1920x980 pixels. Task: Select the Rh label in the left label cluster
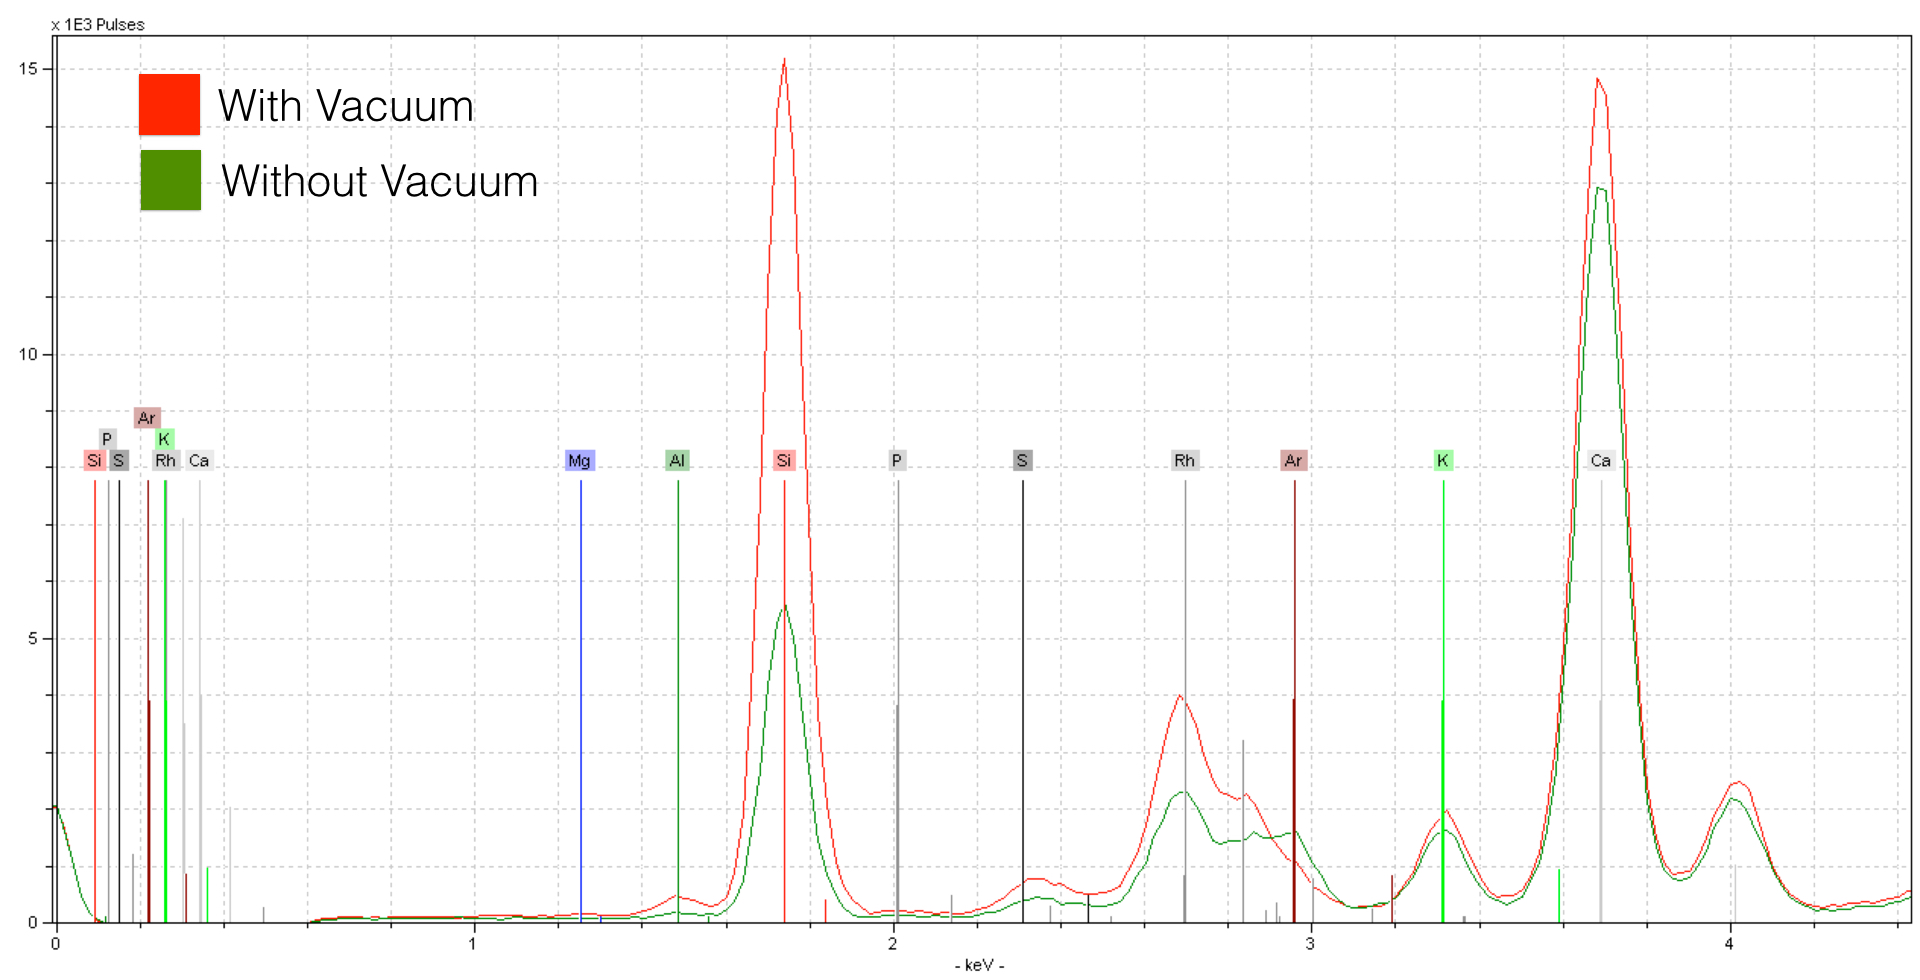pos(165,460)
